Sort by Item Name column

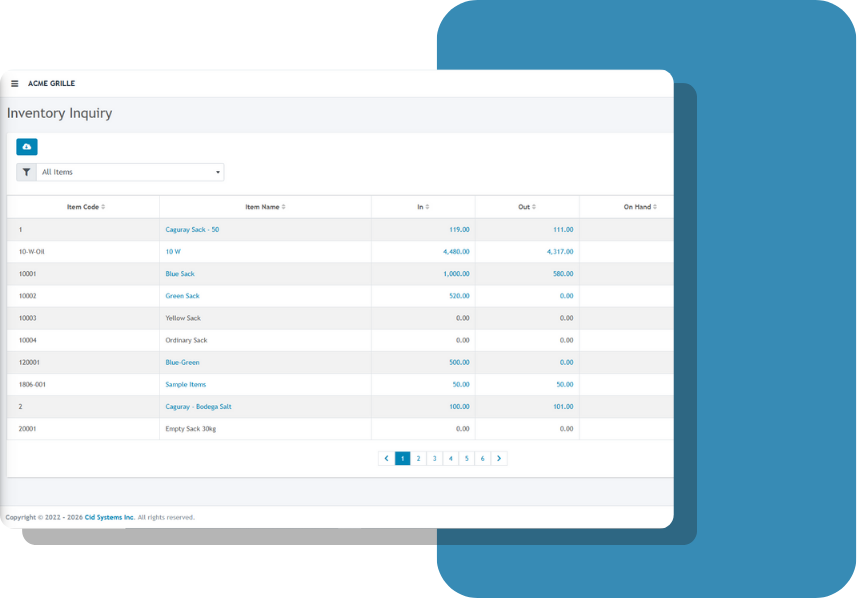(265, 207)
